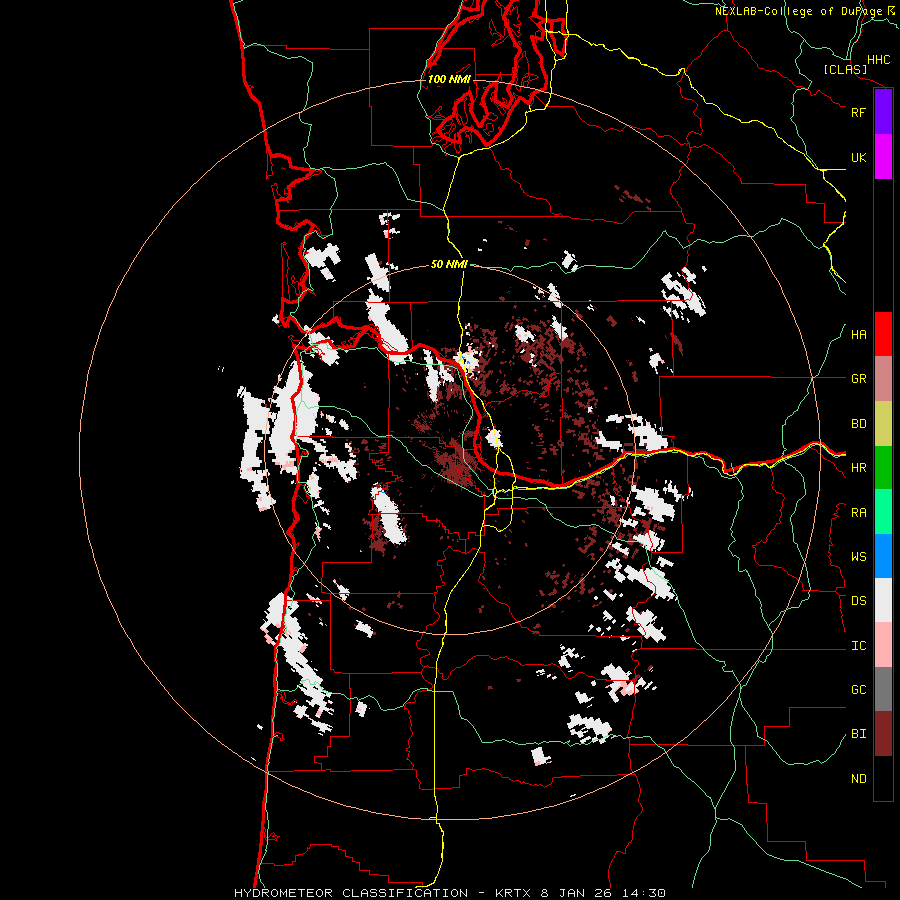Click the RF legend label
Viewport: 900px width, 900px height.
pyautogui.click(x=858, y=112)
